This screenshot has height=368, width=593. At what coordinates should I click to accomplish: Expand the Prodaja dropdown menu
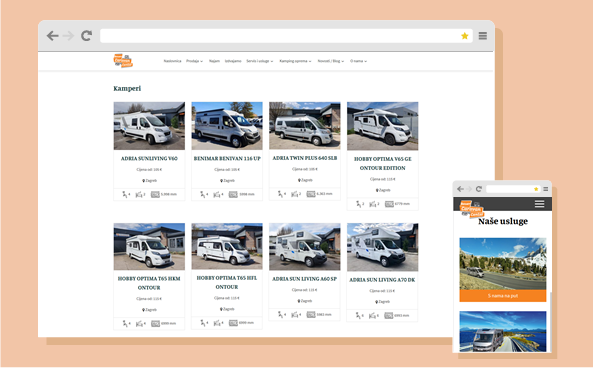click(x=194, y=61)
